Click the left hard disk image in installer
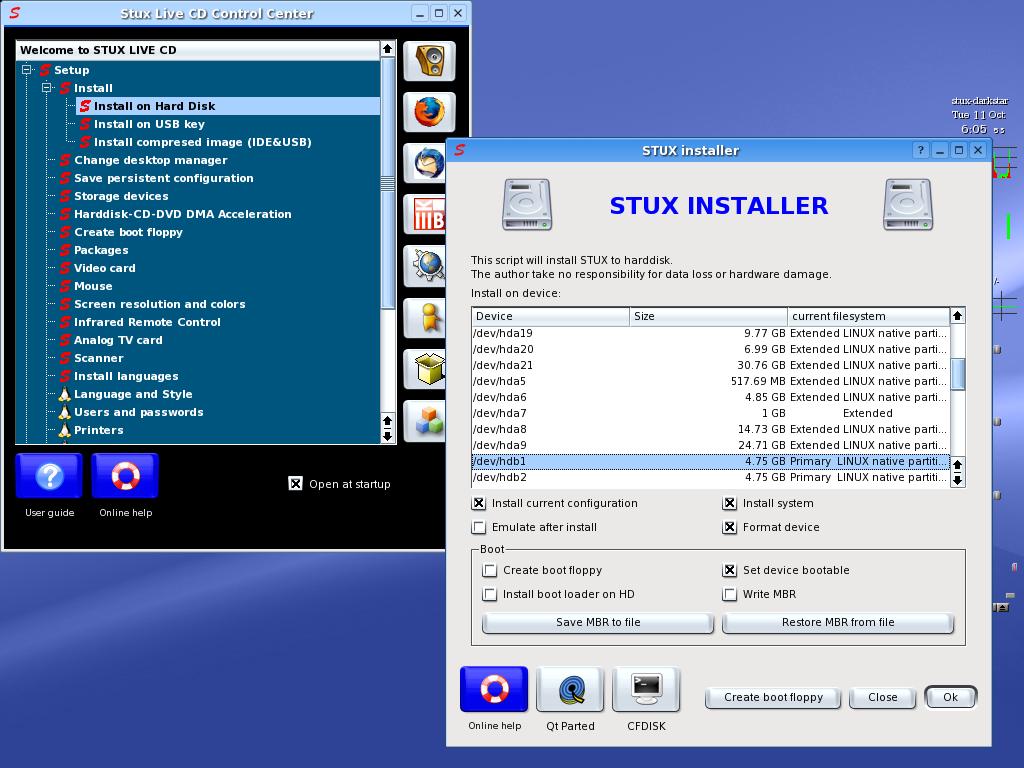 pyautogui.click(x=527, y=205)
